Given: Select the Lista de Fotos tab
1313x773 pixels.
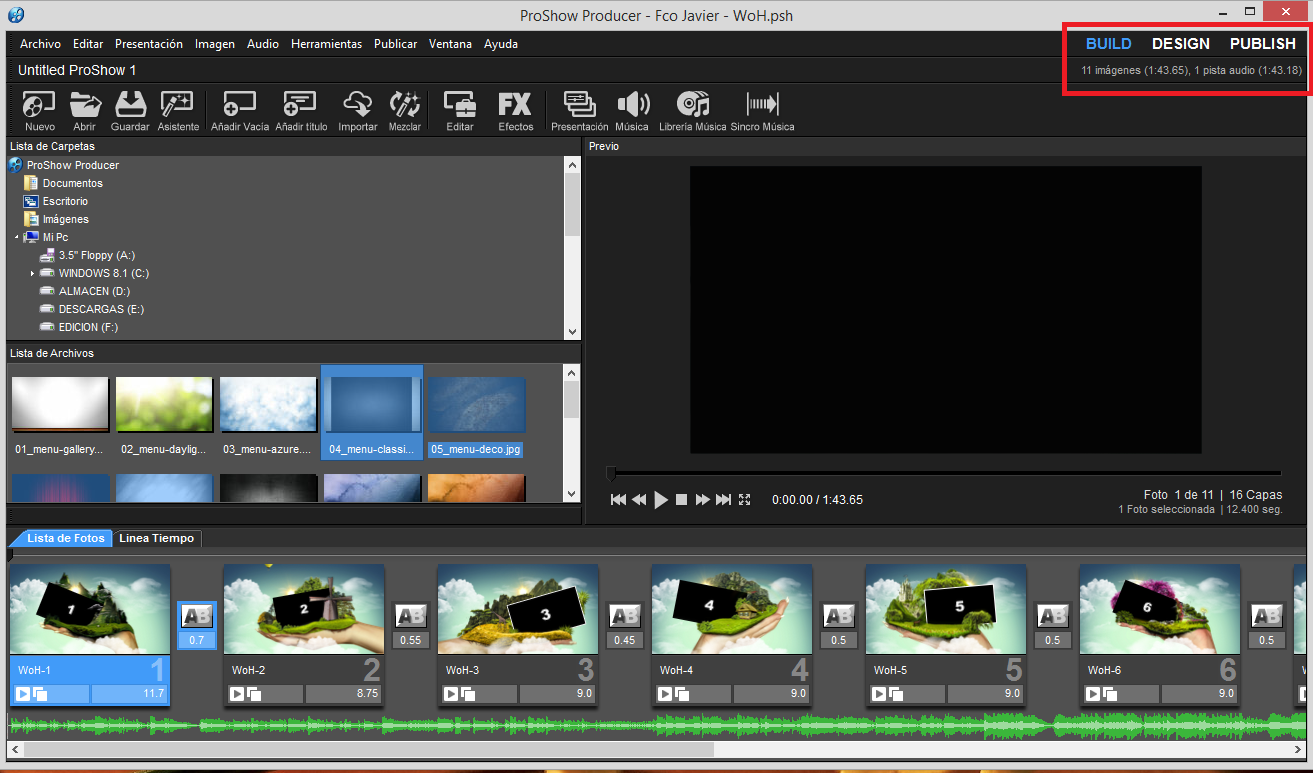Looking at the screenshot, I should (x=65, y=538).
